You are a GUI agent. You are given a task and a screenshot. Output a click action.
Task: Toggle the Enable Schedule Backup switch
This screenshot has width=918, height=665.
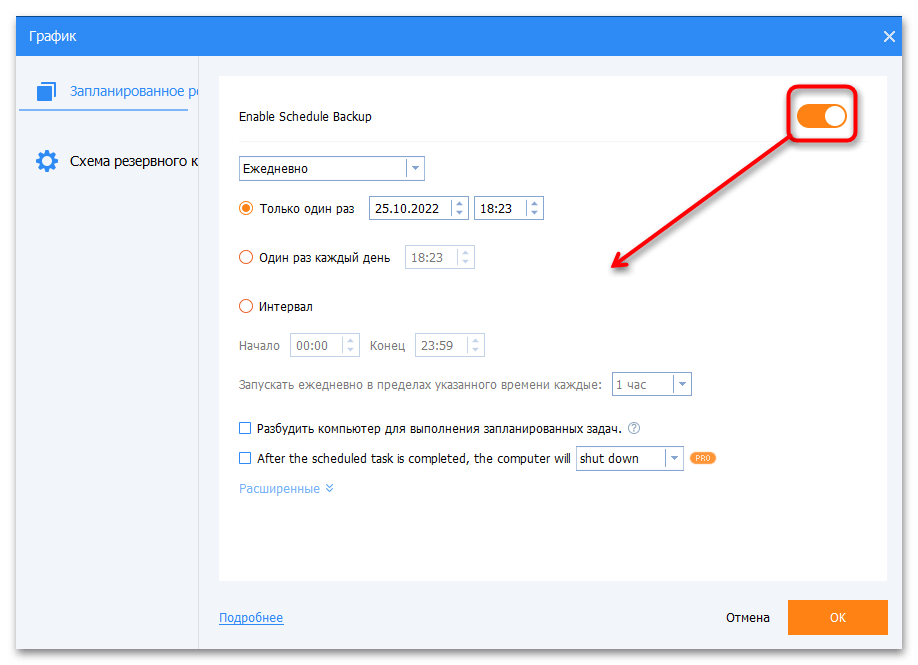coord(821,116)
